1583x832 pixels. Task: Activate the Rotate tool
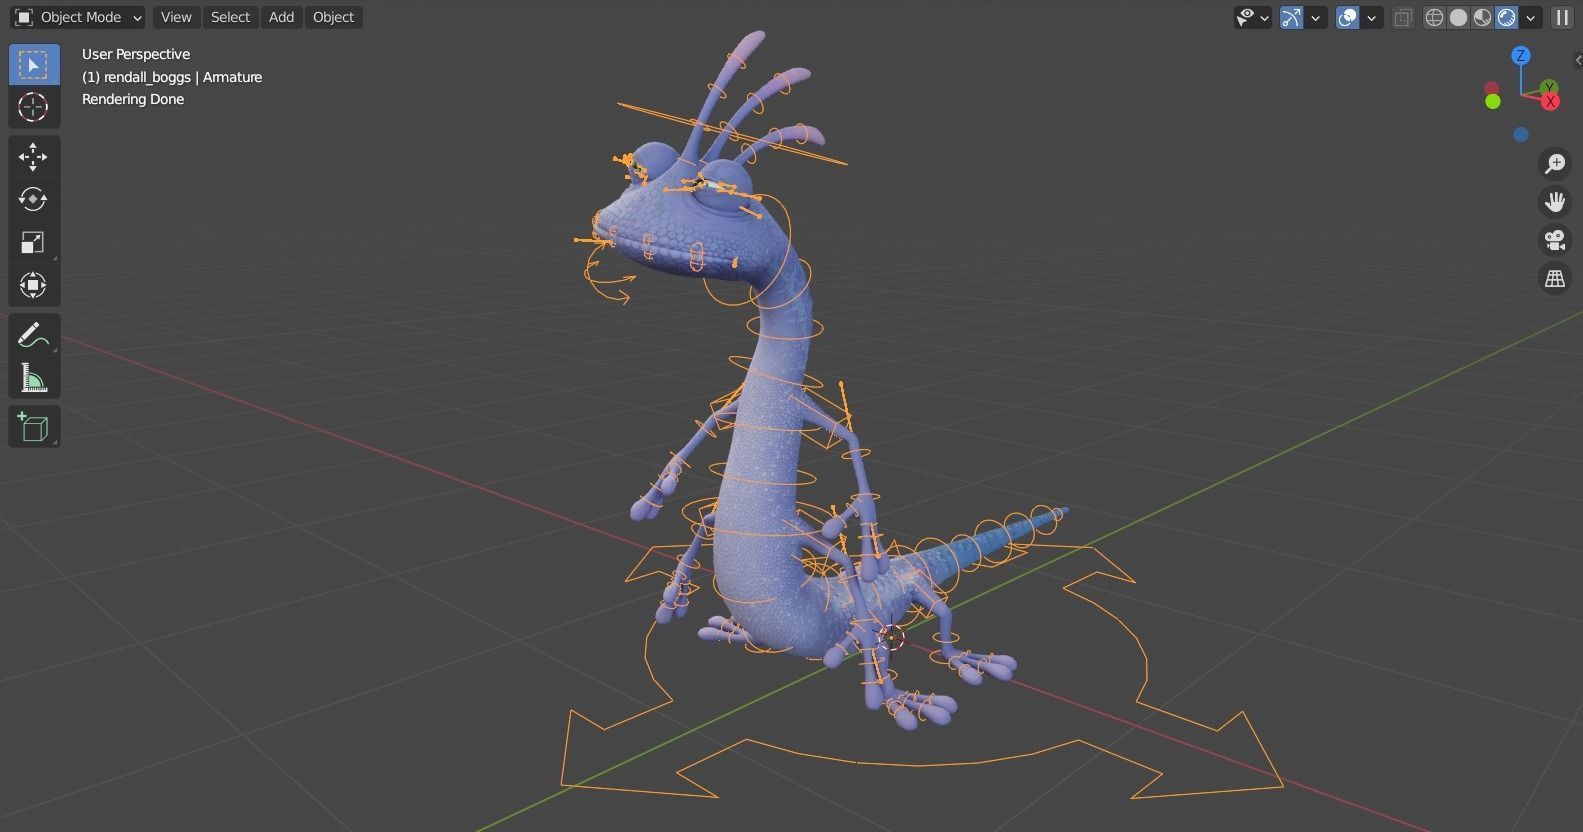click(x=33, y=200)
